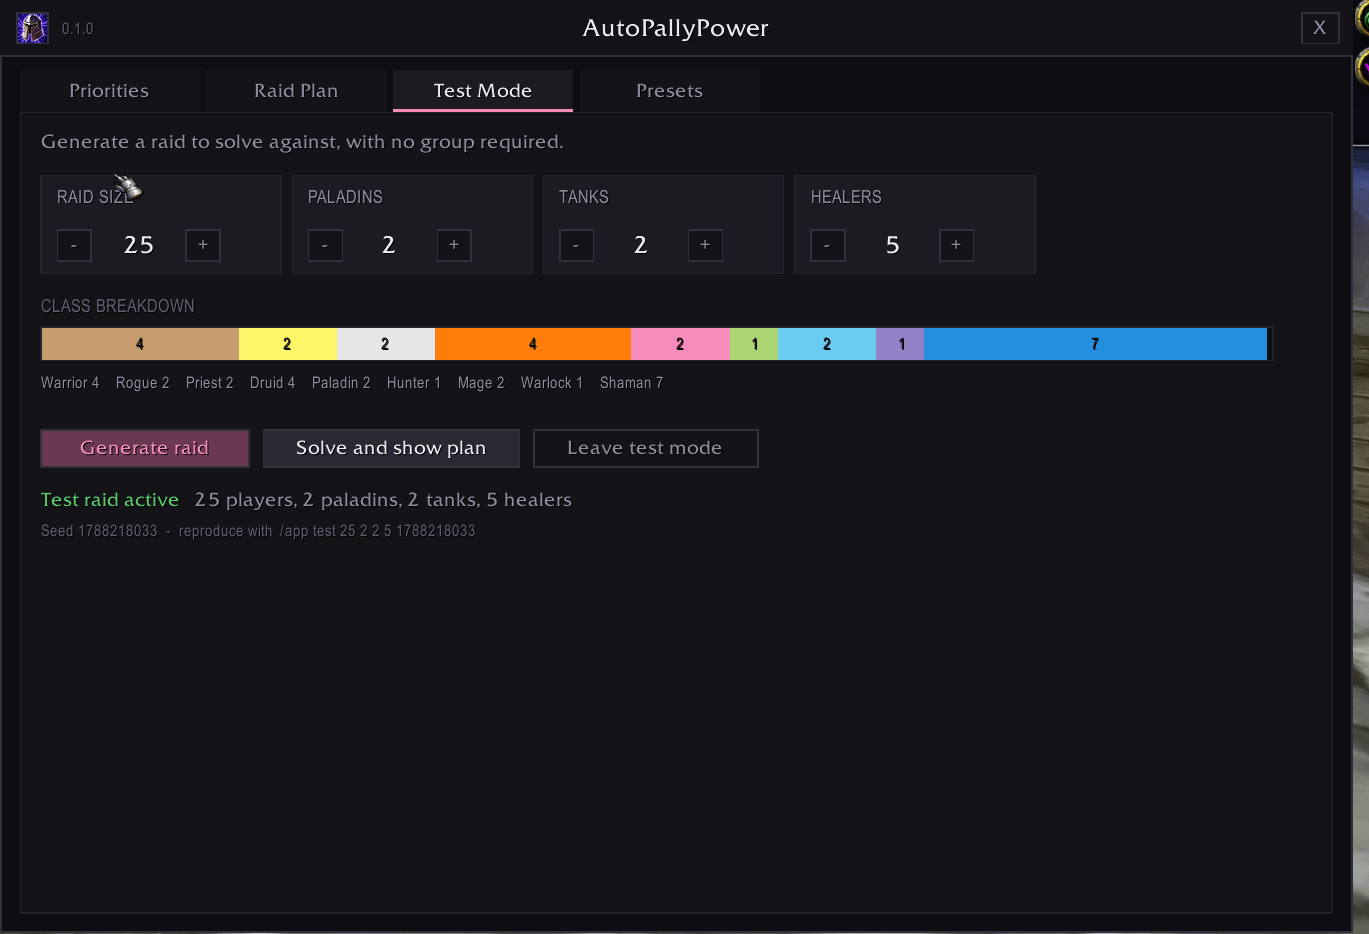Click the CLASS BREAKDOWN heading
Screen dimensions: 1369x934
118,306
